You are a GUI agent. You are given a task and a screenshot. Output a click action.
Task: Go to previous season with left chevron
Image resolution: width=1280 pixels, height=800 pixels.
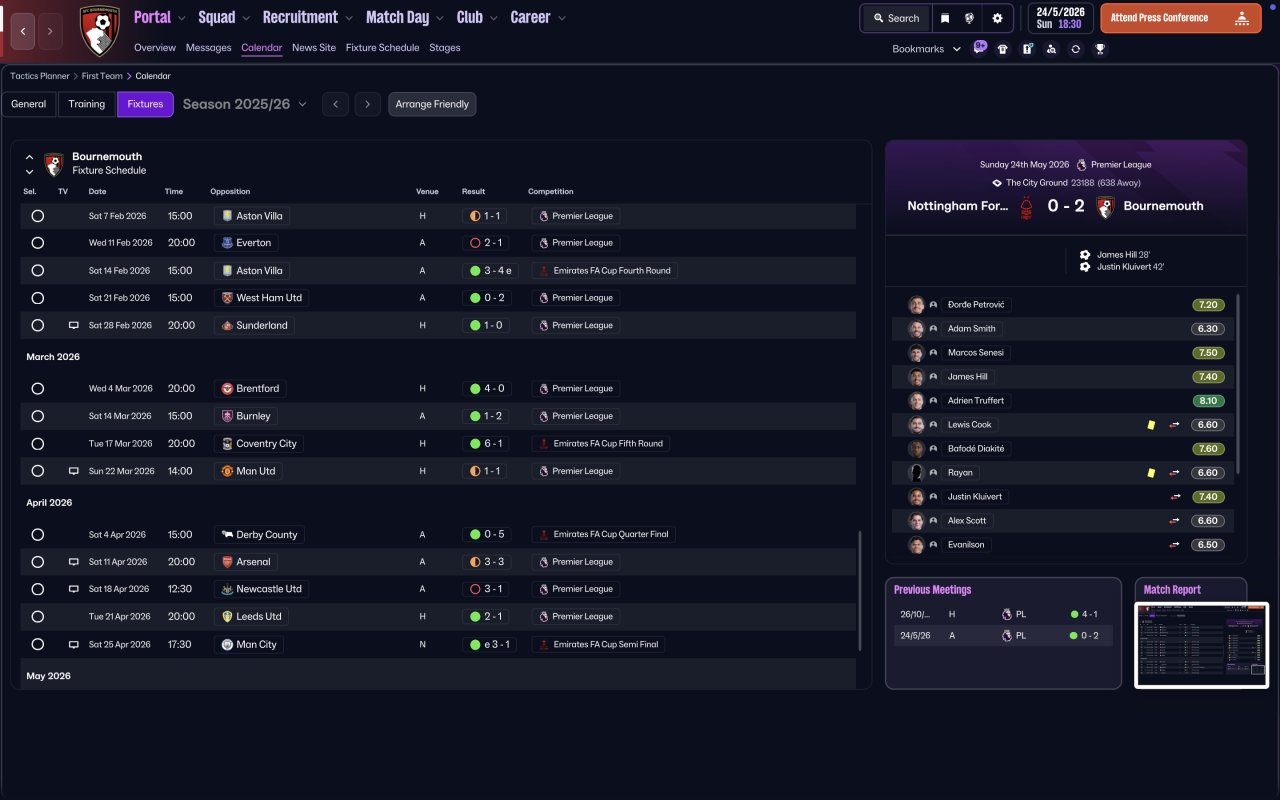[x=335, y=104]
